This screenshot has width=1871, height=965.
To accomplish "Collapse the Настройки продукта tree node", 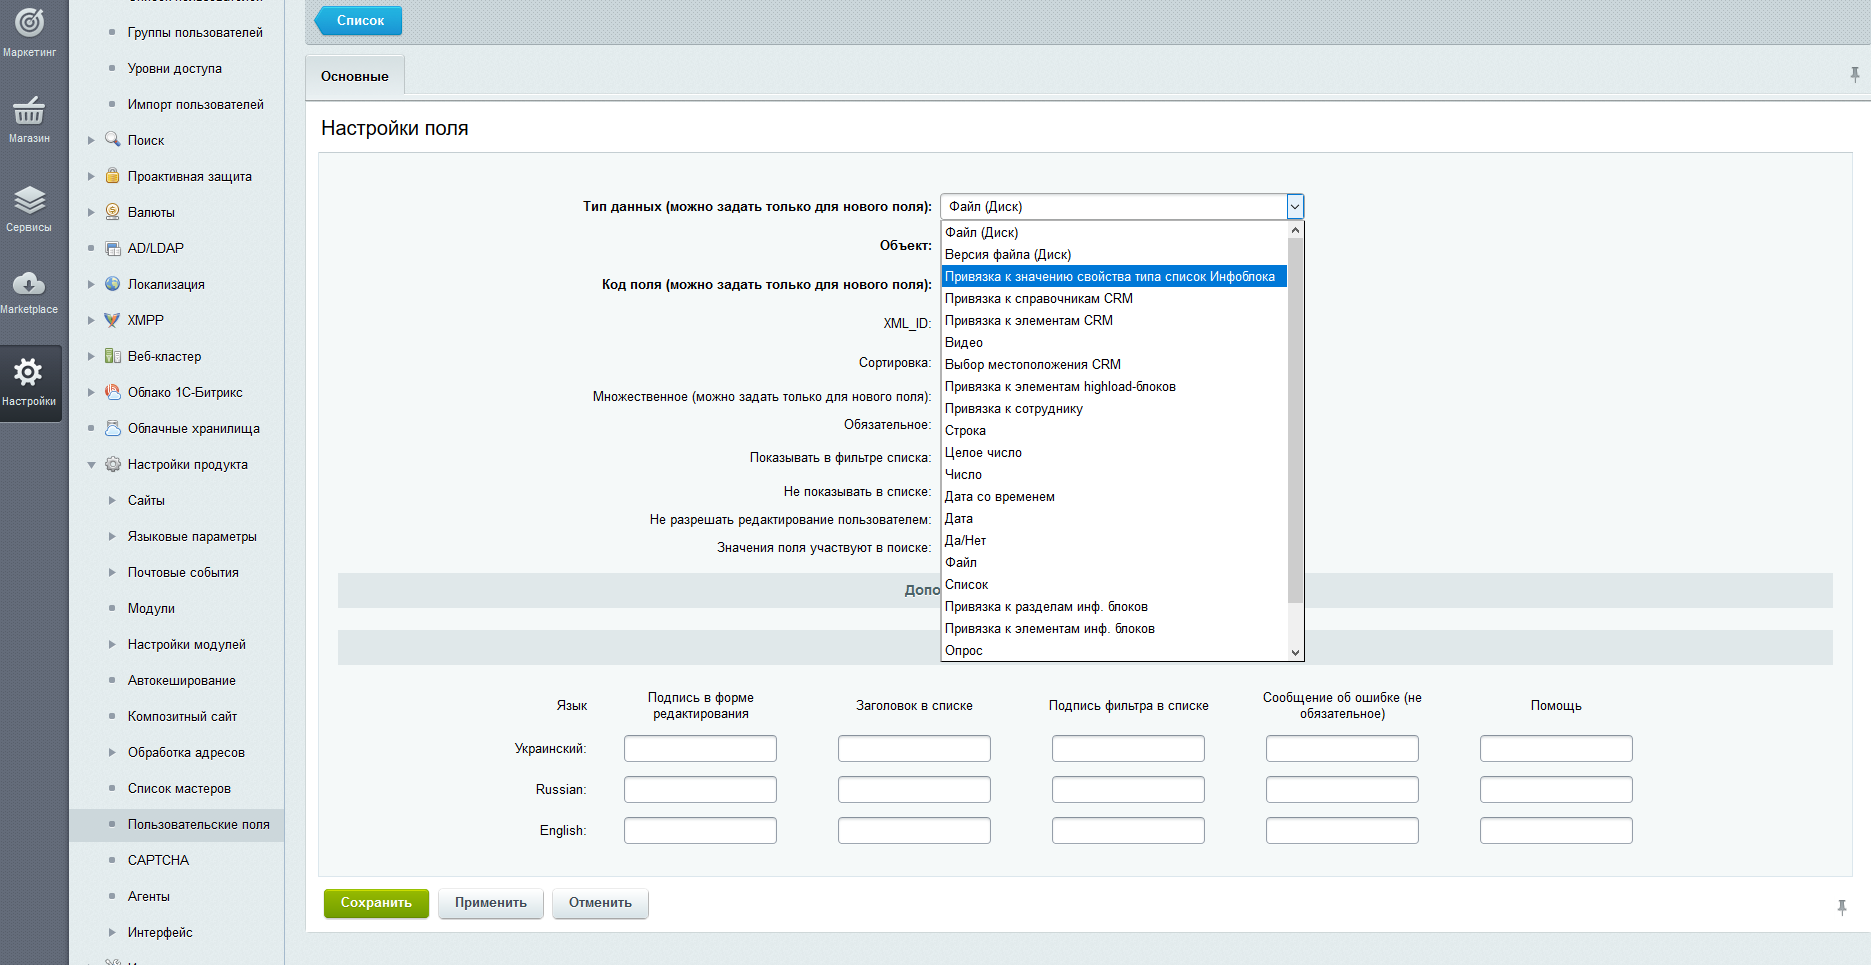I will tap(91, 465).
